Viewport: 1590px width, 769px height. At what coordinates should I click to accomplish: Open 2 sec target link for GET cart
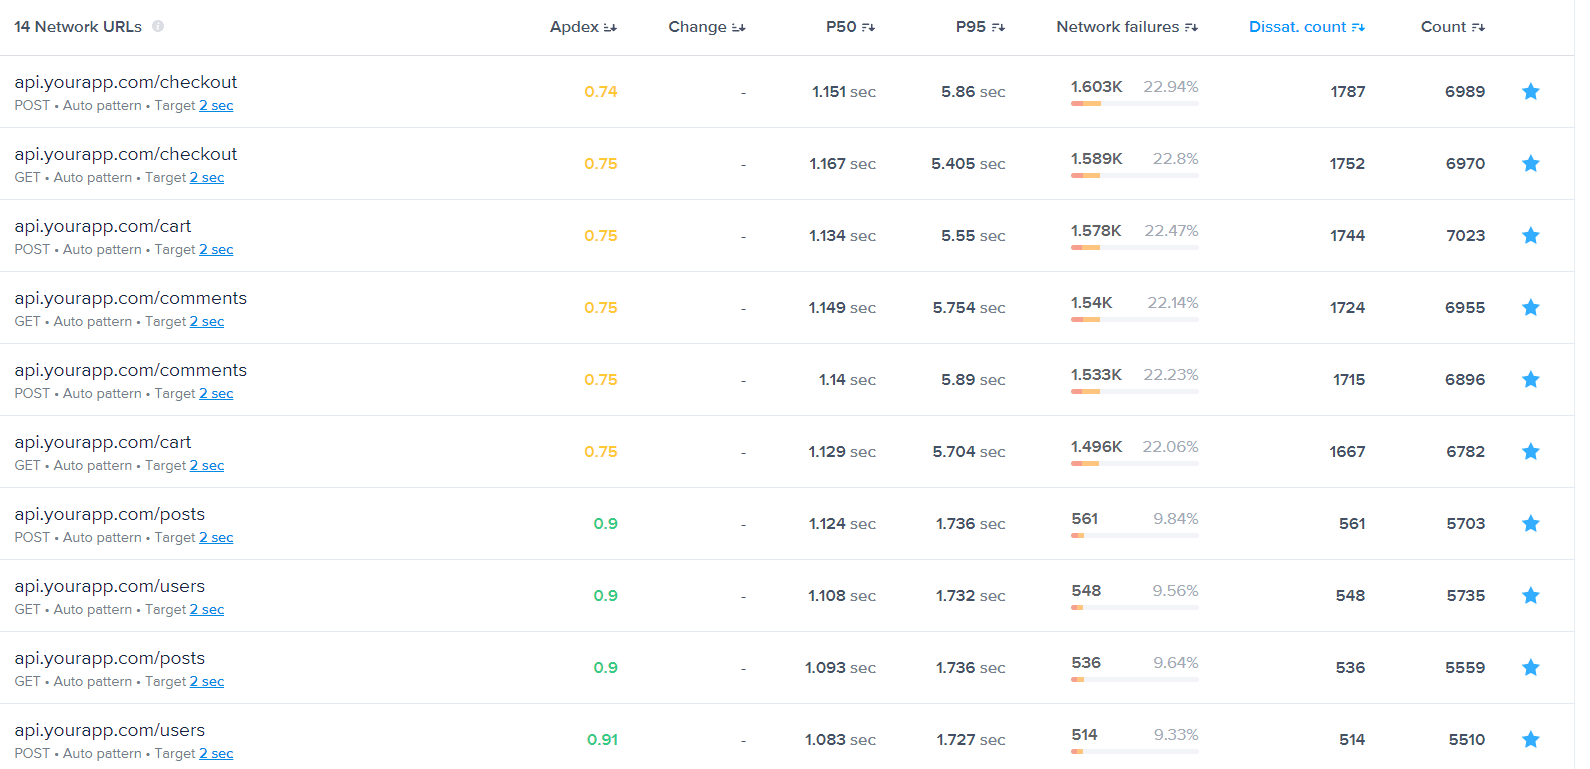[207, 466]
